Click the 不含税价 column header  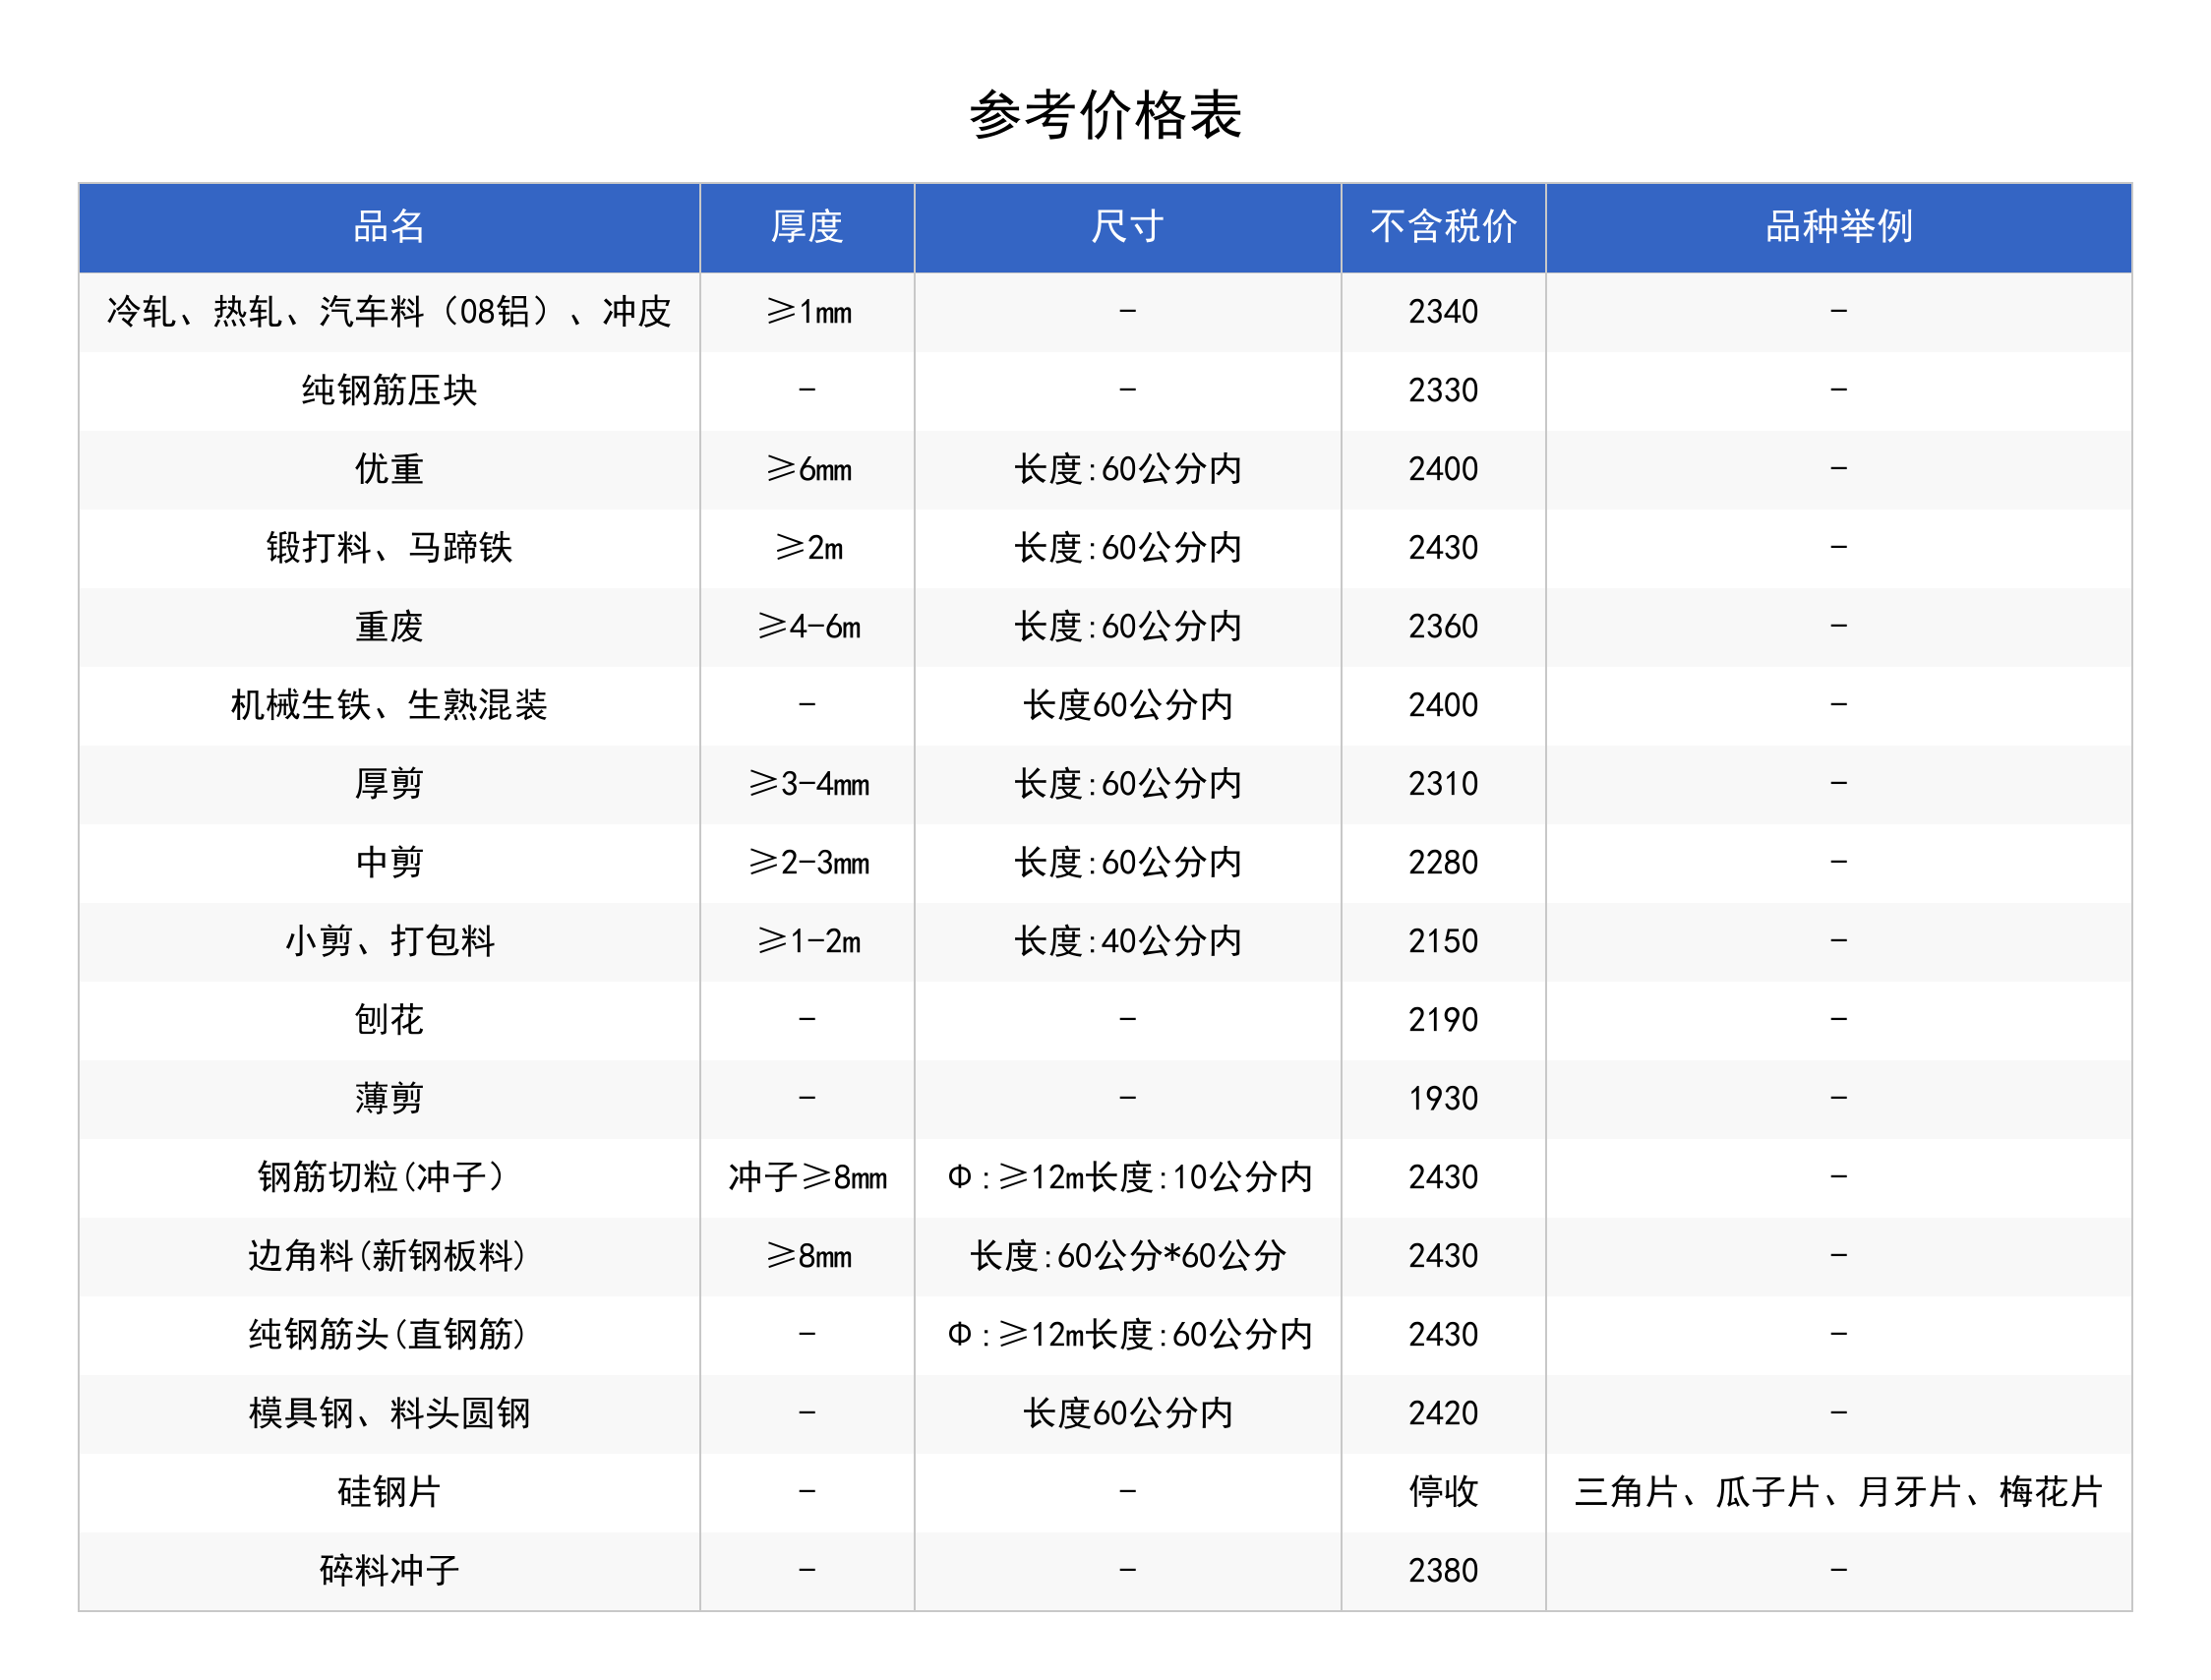tap(1442, 227)
